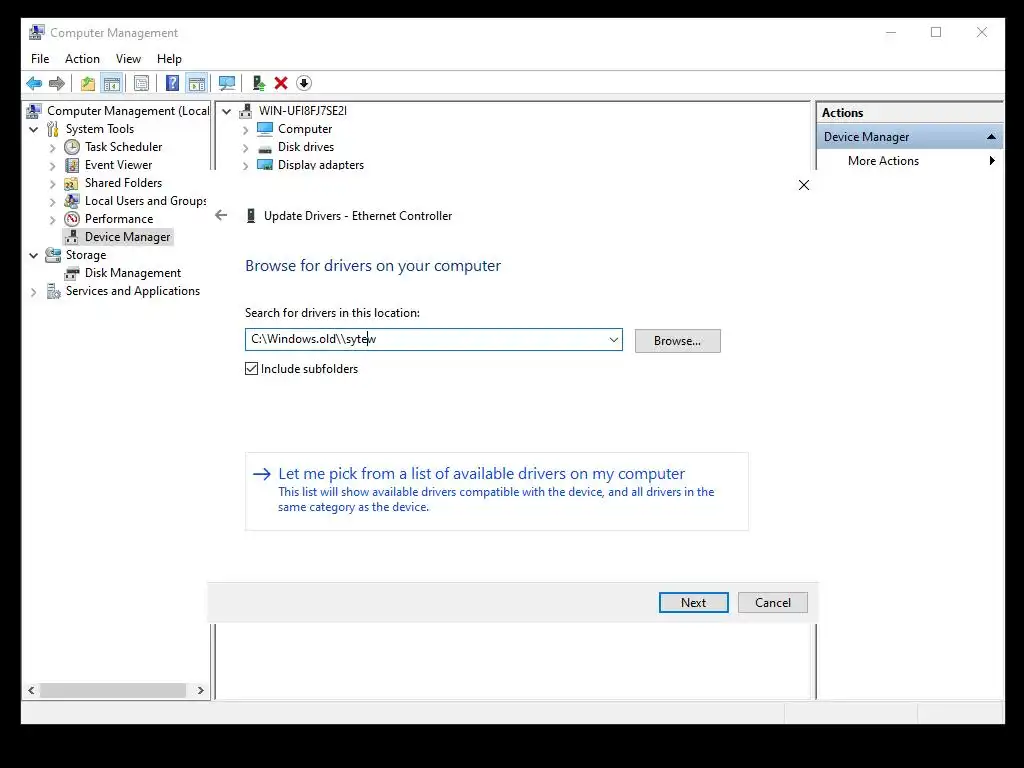This screenshot has height=768, width=1024.
Task: Expand the Shared Folders node
Action: coord(52,184)
